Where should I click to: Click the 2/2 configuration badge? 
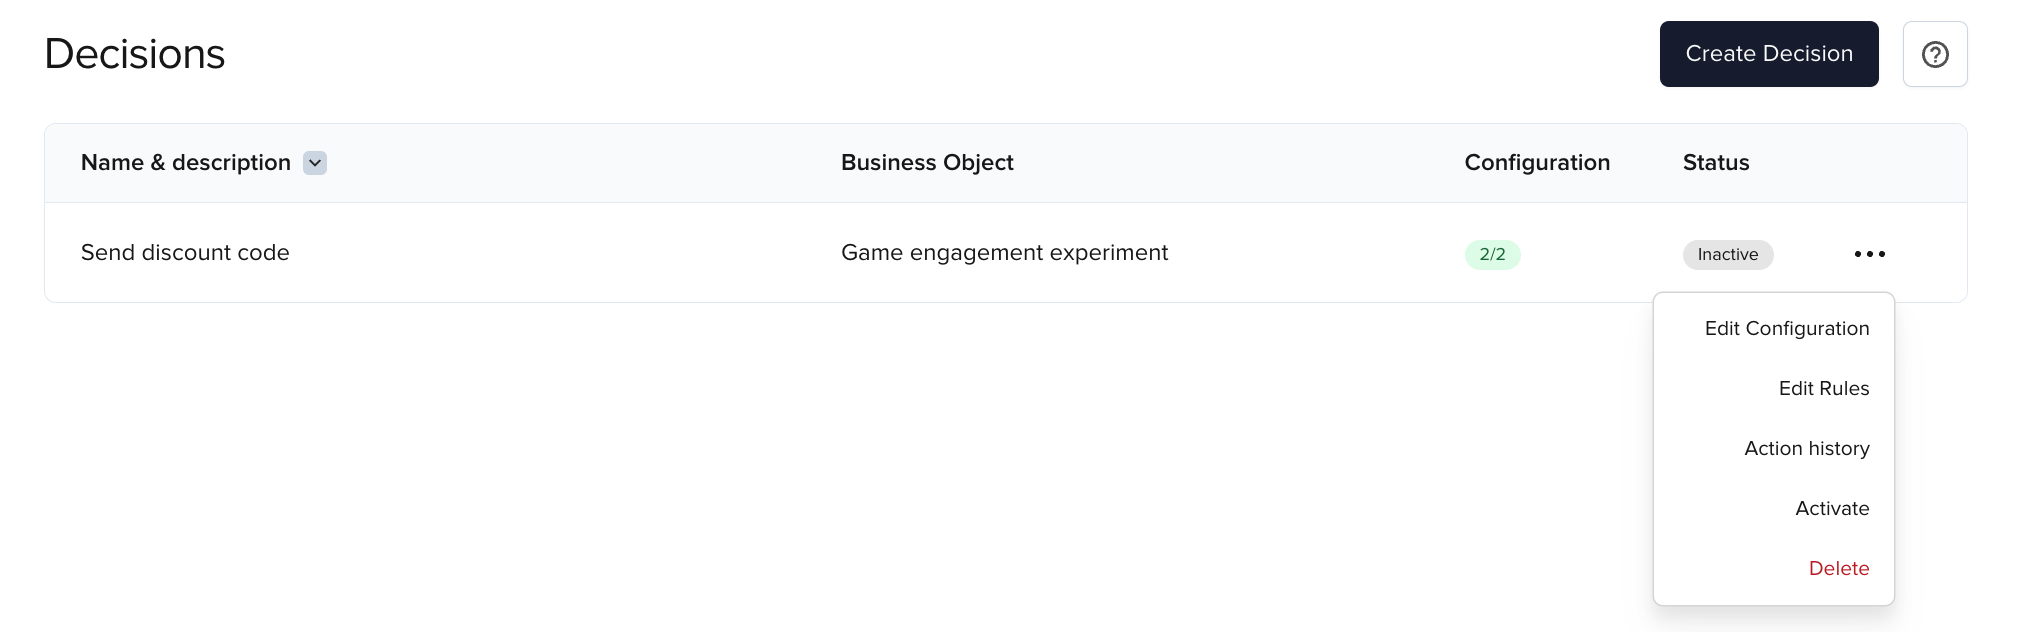[x=1492, y=254]
